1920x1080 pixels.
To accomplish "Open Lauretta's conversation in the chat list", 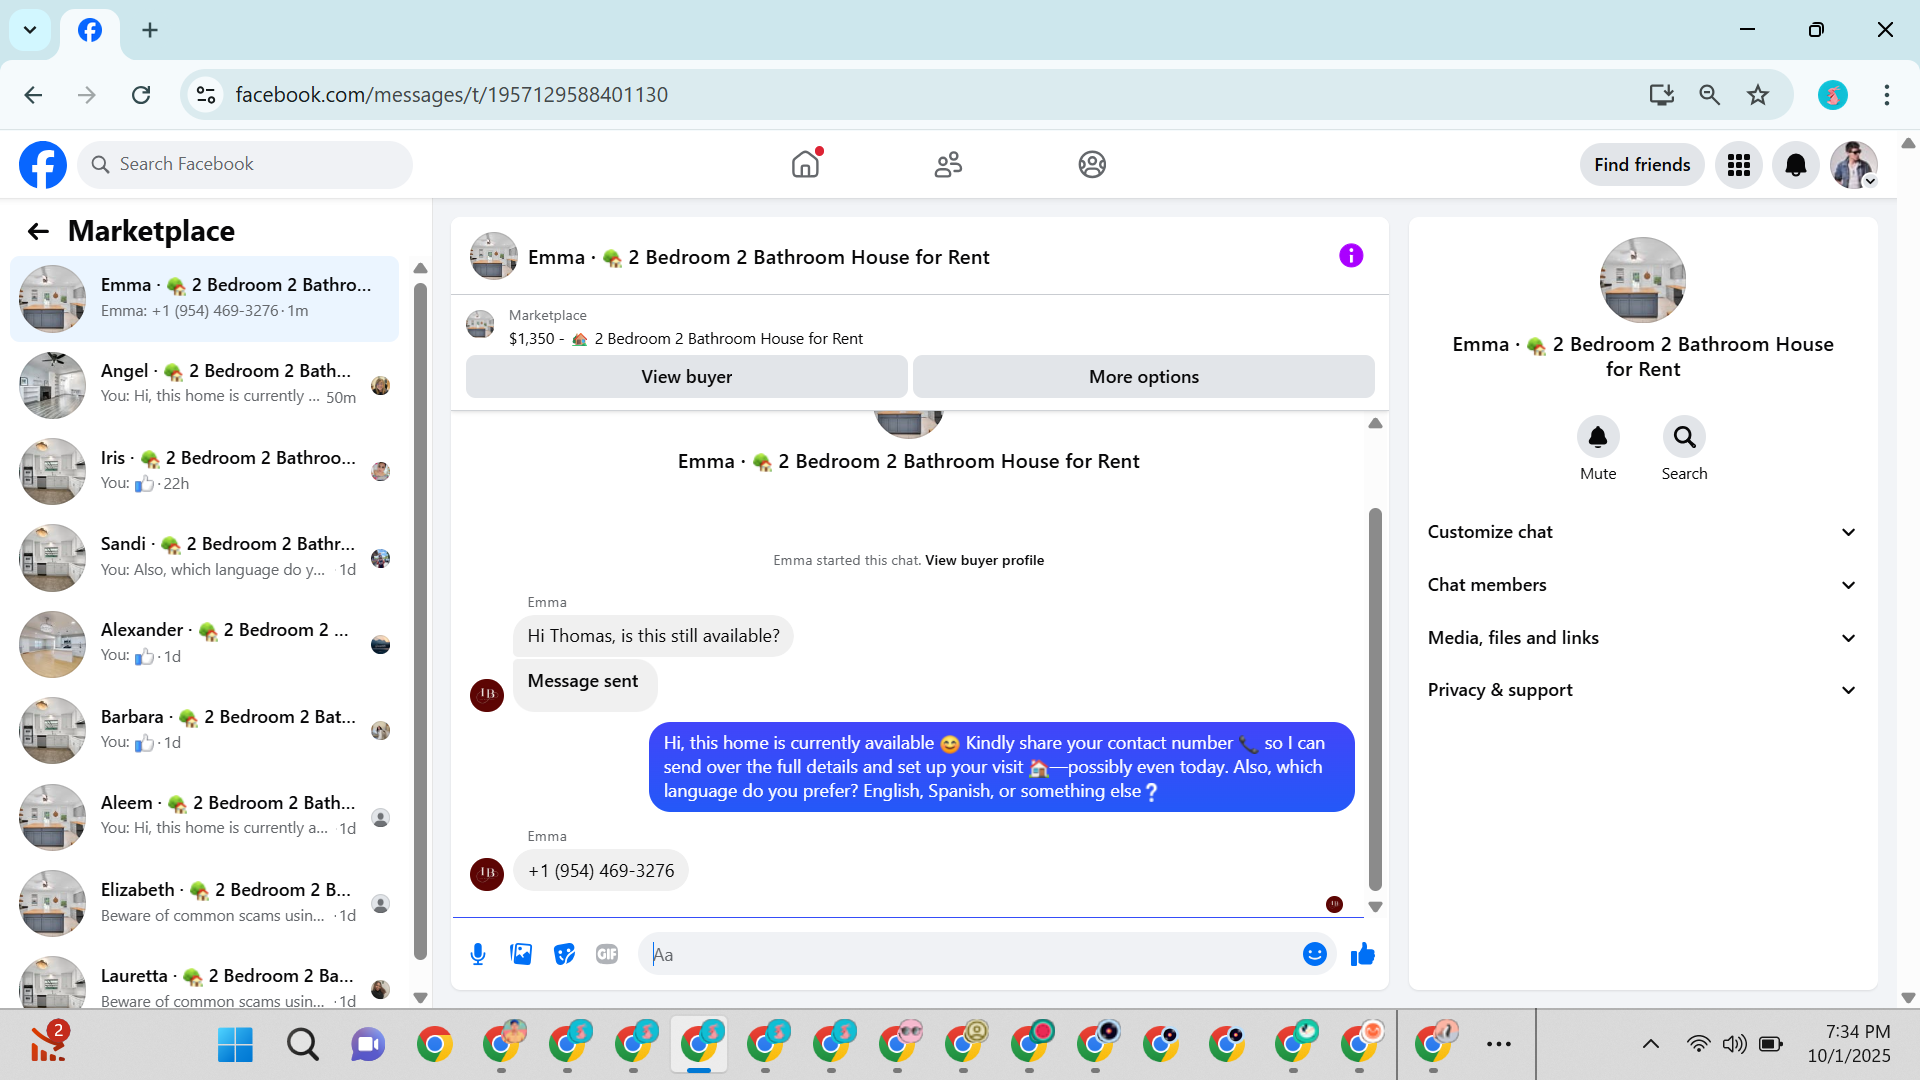I will [x=204, y=982].
